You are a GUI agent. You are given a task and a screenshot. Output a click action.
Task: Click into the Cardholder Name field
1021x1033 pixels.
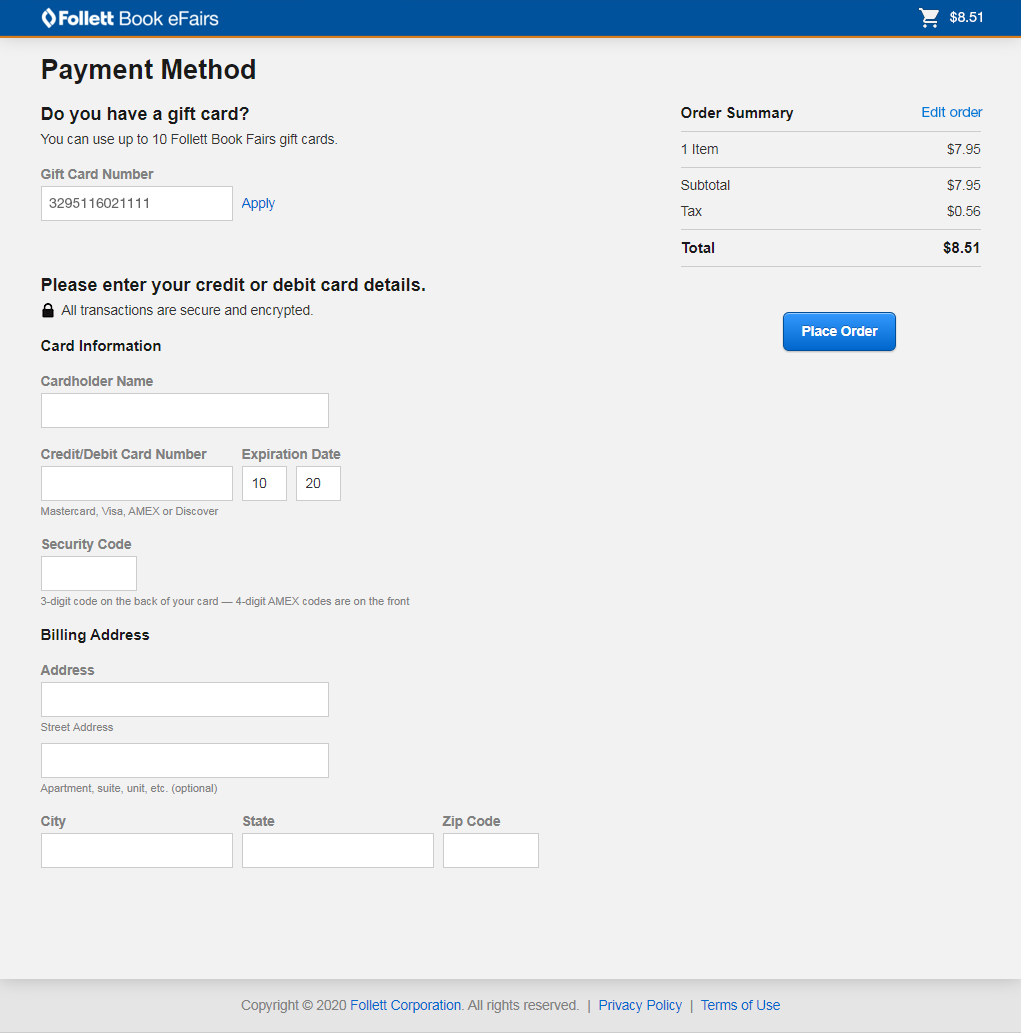[x=184, y=410]
